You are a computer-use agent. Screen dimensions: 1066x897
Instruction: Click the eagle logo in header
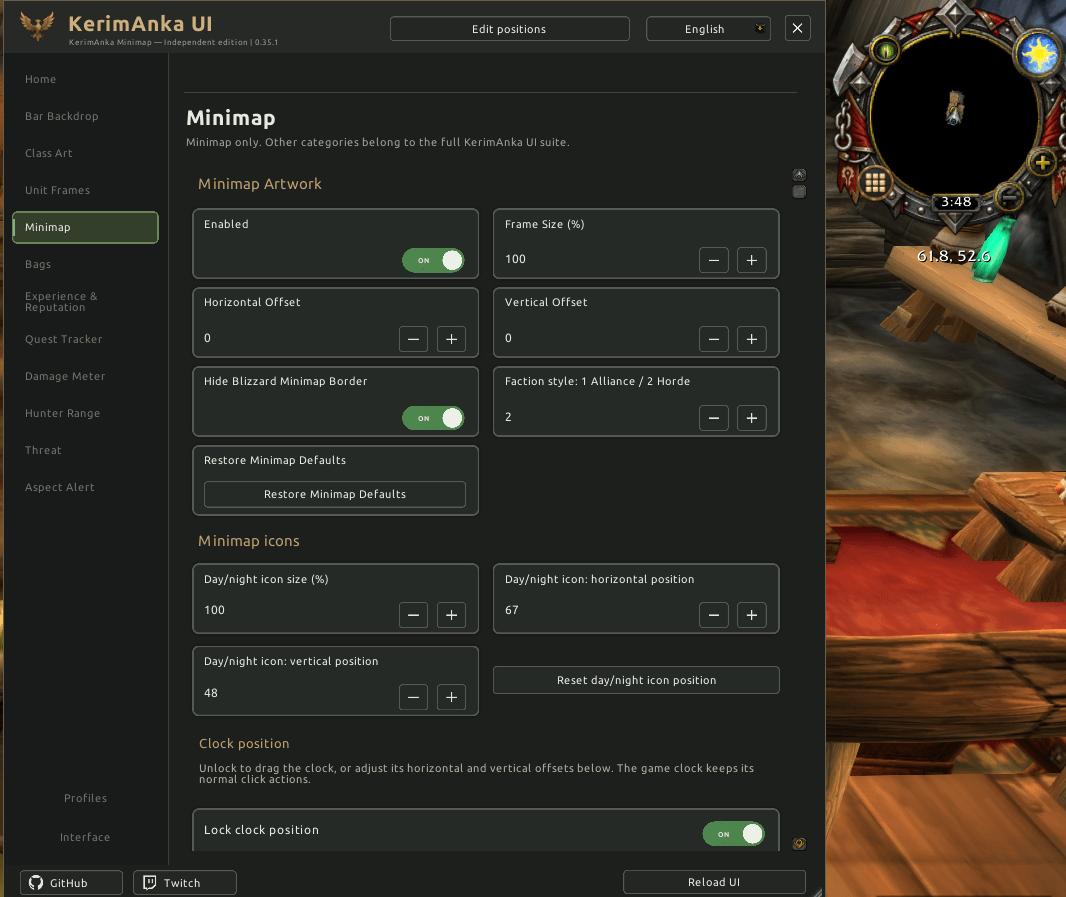click(x=37, y=26)
